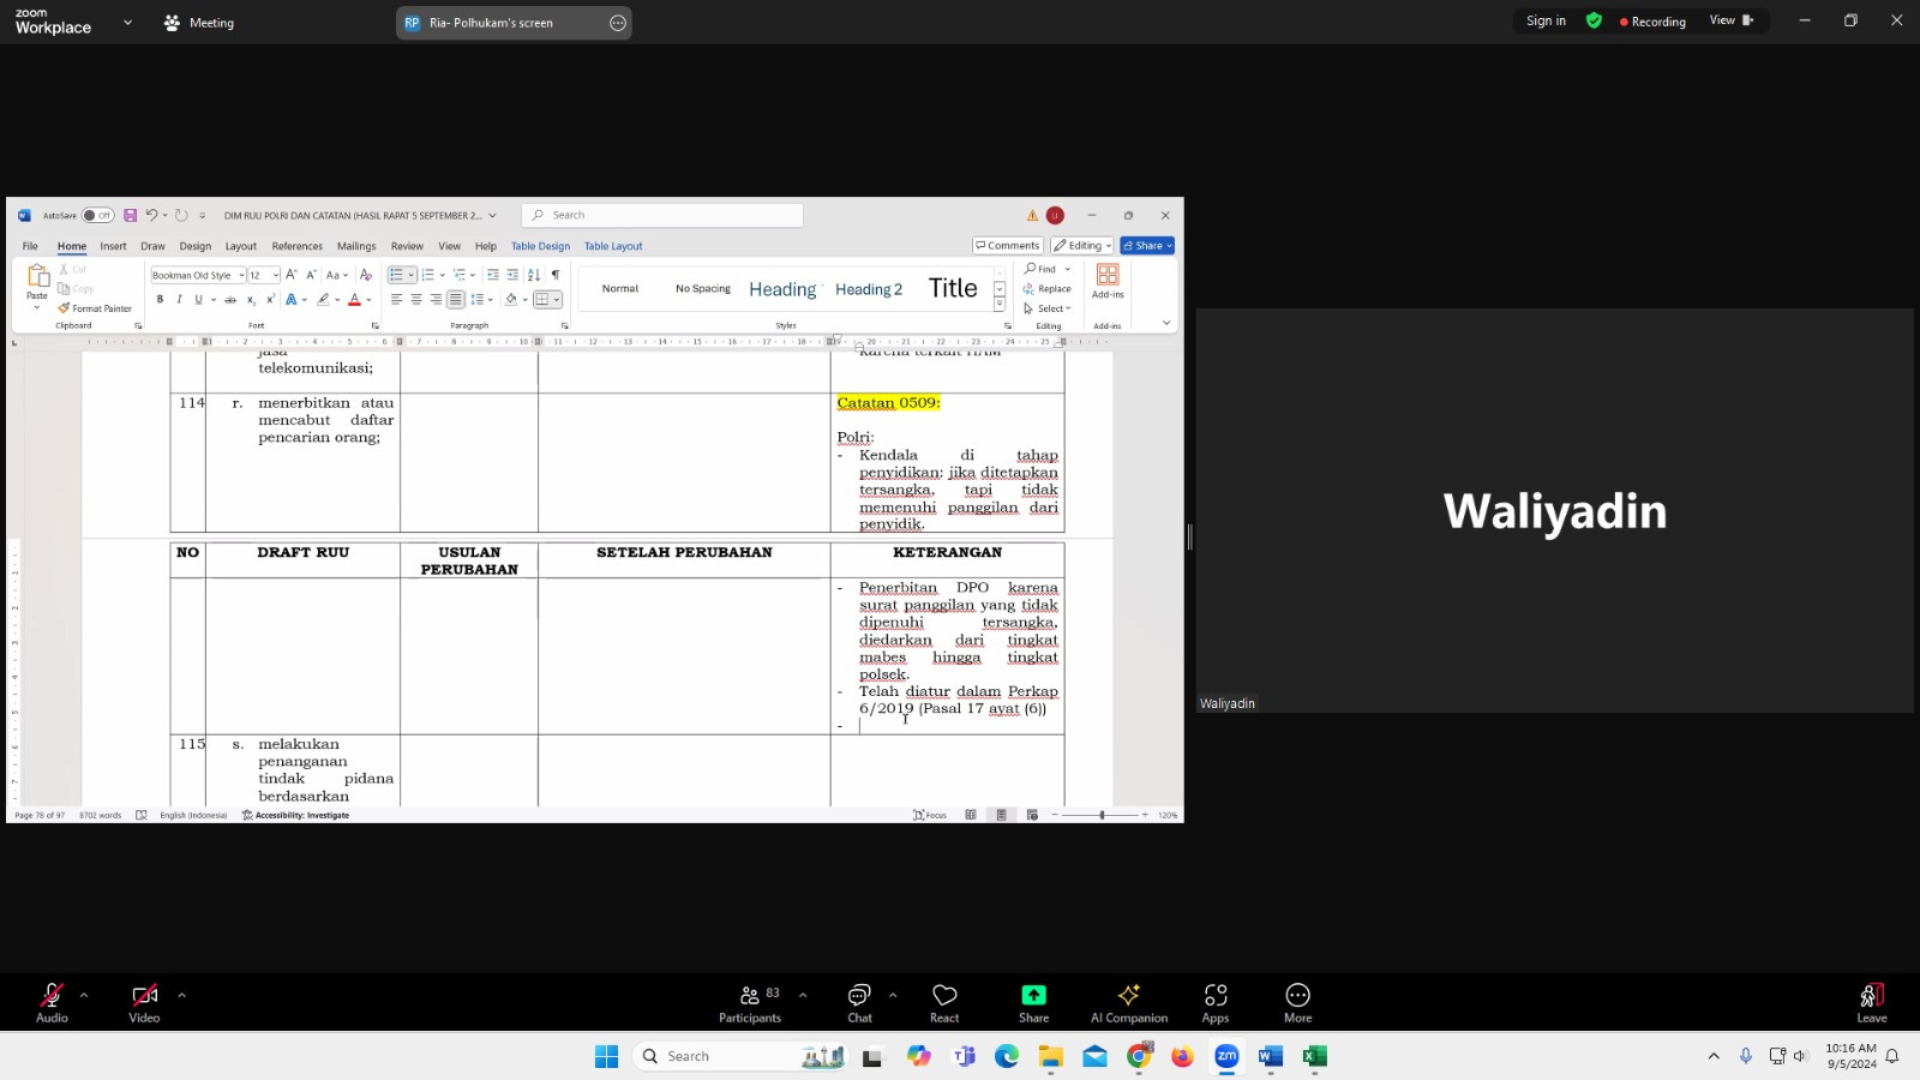Open the Table Layout tab

pyautogui.click(x=613, y=246)
